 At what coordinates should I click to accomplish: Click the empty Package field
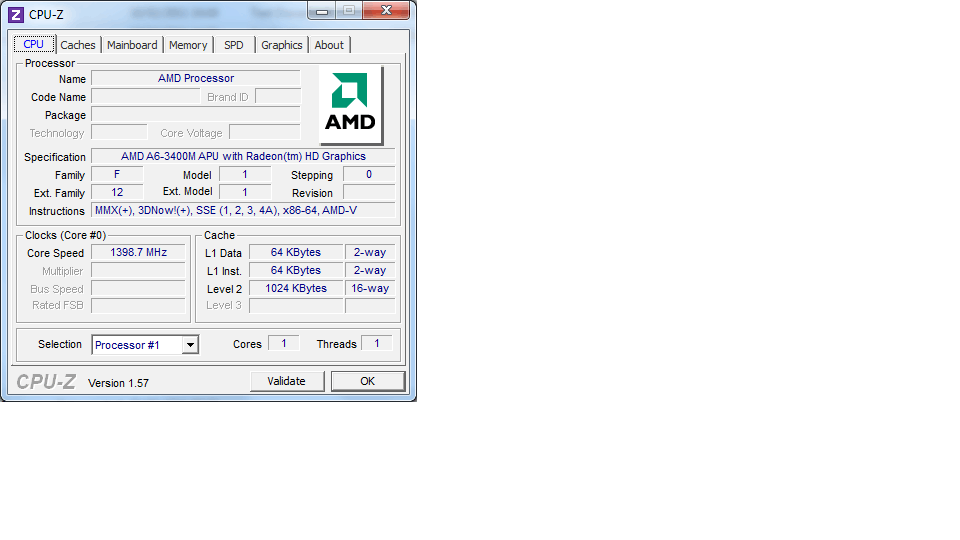click(196, 114)
